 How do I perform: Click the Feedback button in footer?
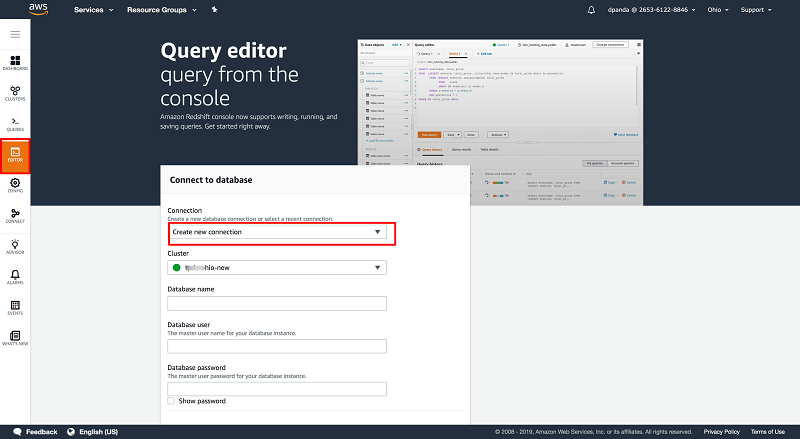pos(34,431)
